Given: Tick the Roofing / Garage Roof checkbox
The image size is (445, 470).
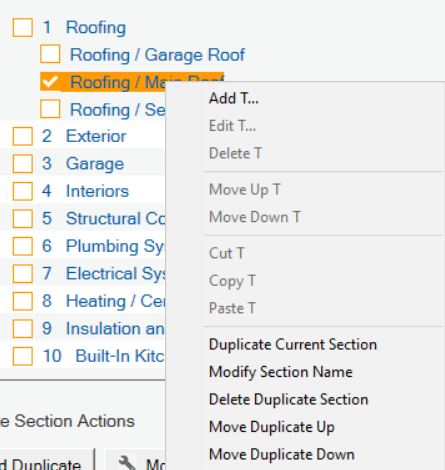Looking at the screenshot, I should tap(50, 54).
